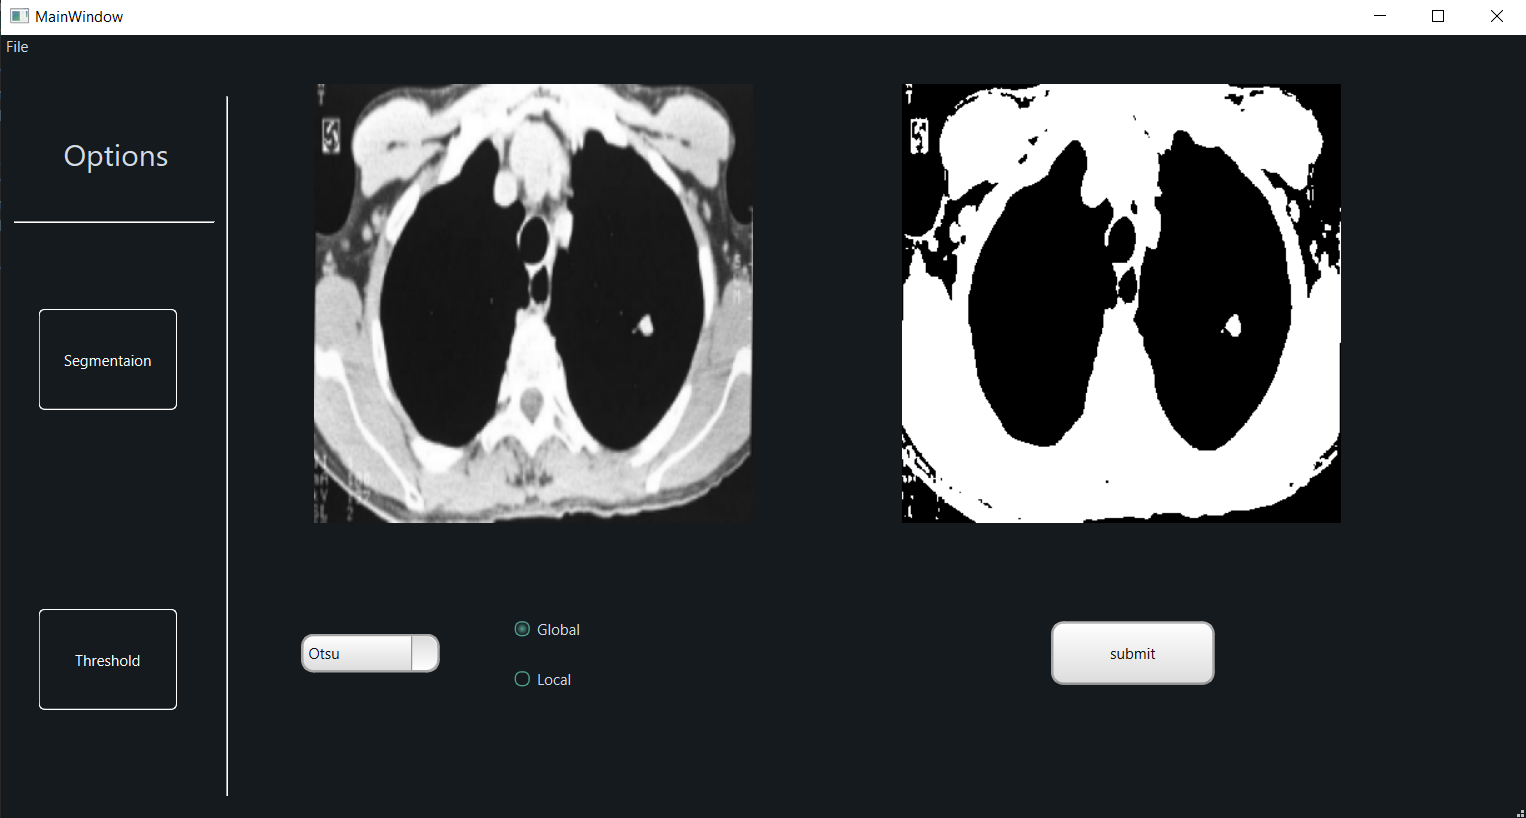Click the Options sidebar heading
The height and width of the screenshot is (818, 1526).
(x=115, y=155)
